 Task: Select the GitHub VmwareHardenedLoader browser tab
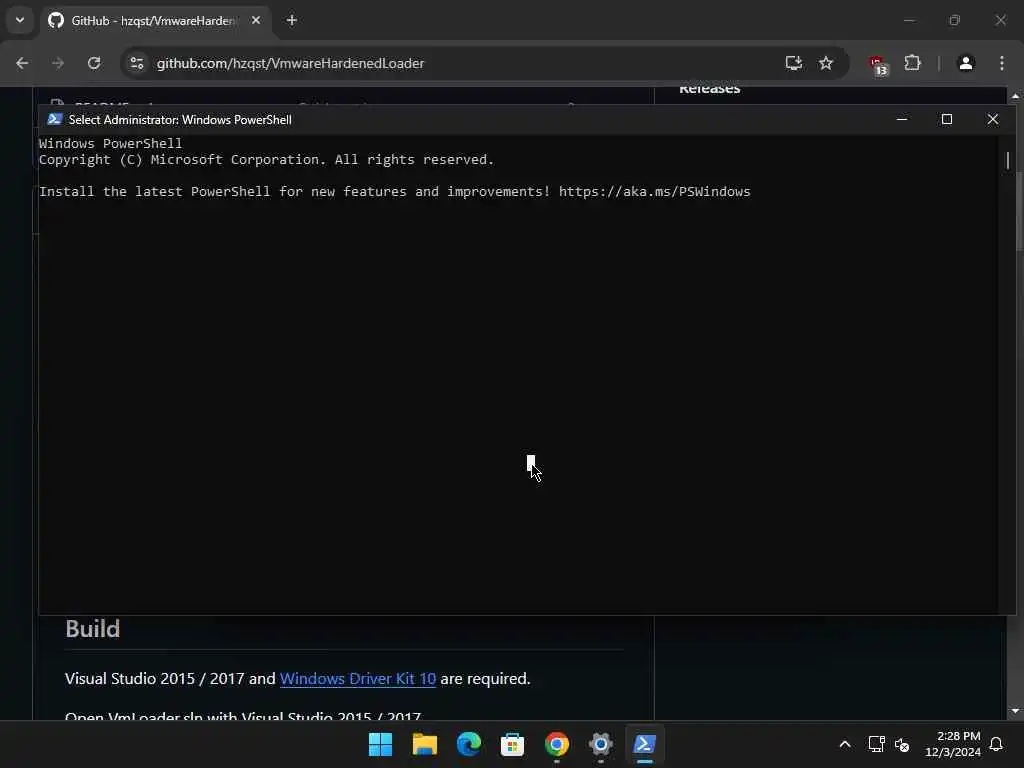point(155,21)
